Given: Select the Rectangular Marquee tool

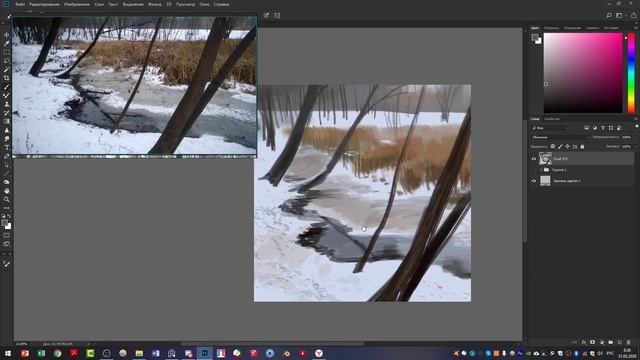Looking at the screenshot, I should [7, 52].
